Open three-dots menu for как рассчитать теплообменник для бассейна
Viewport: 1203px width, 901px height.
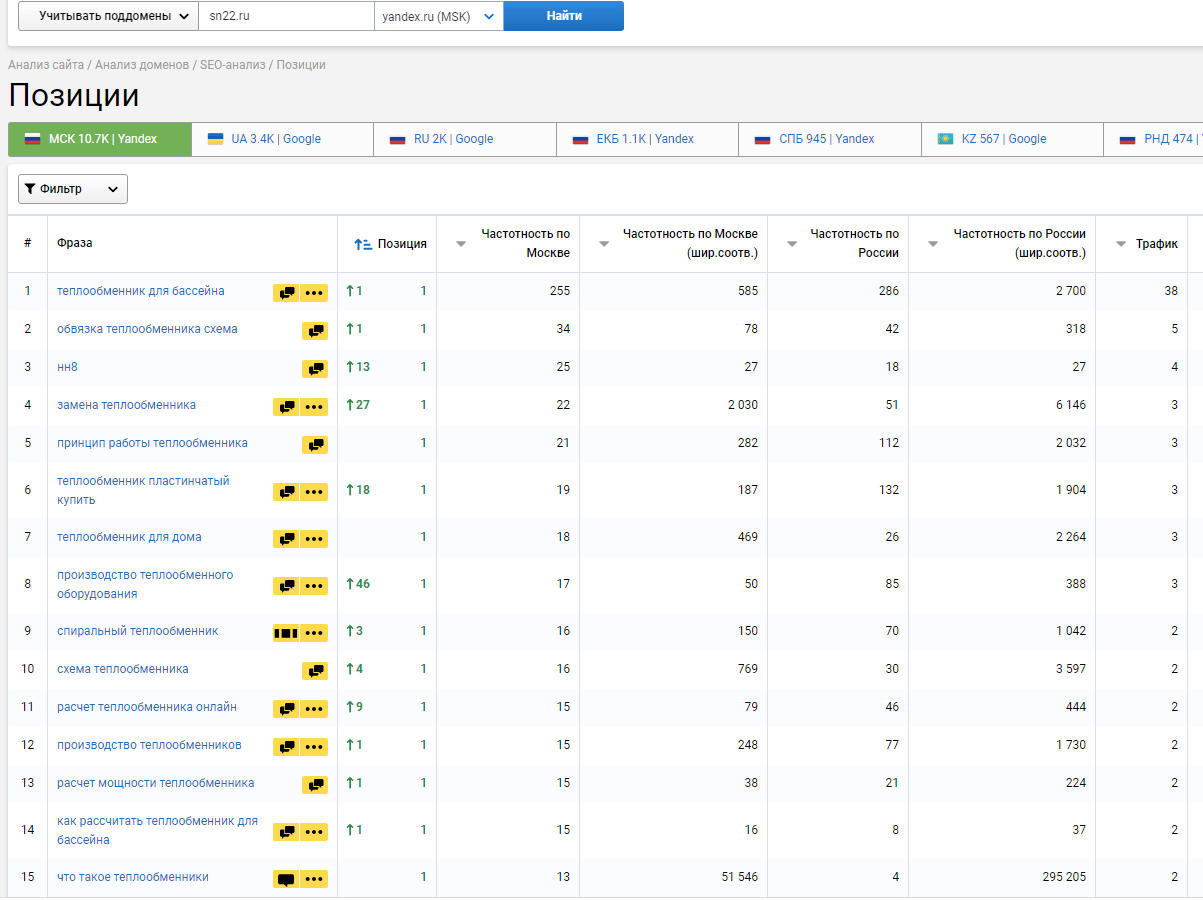[x=315, y=832]
